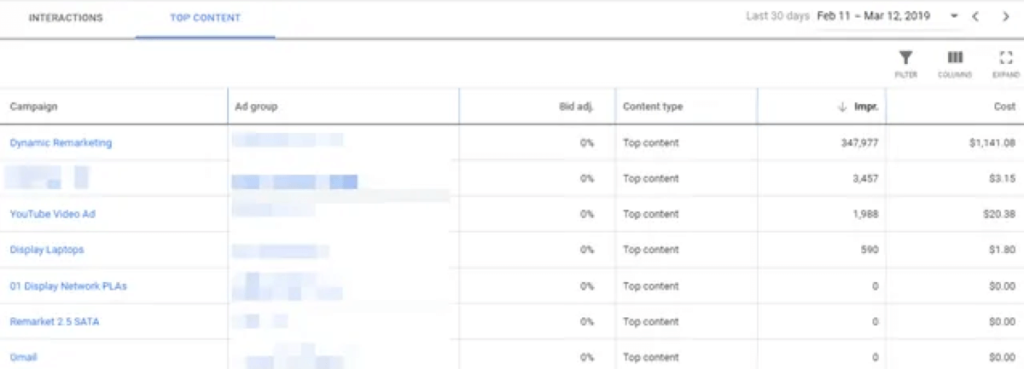Switch to the Interactions tab
The width and height of the screenshot is (1024, 369).
click(x=65, y=18)
